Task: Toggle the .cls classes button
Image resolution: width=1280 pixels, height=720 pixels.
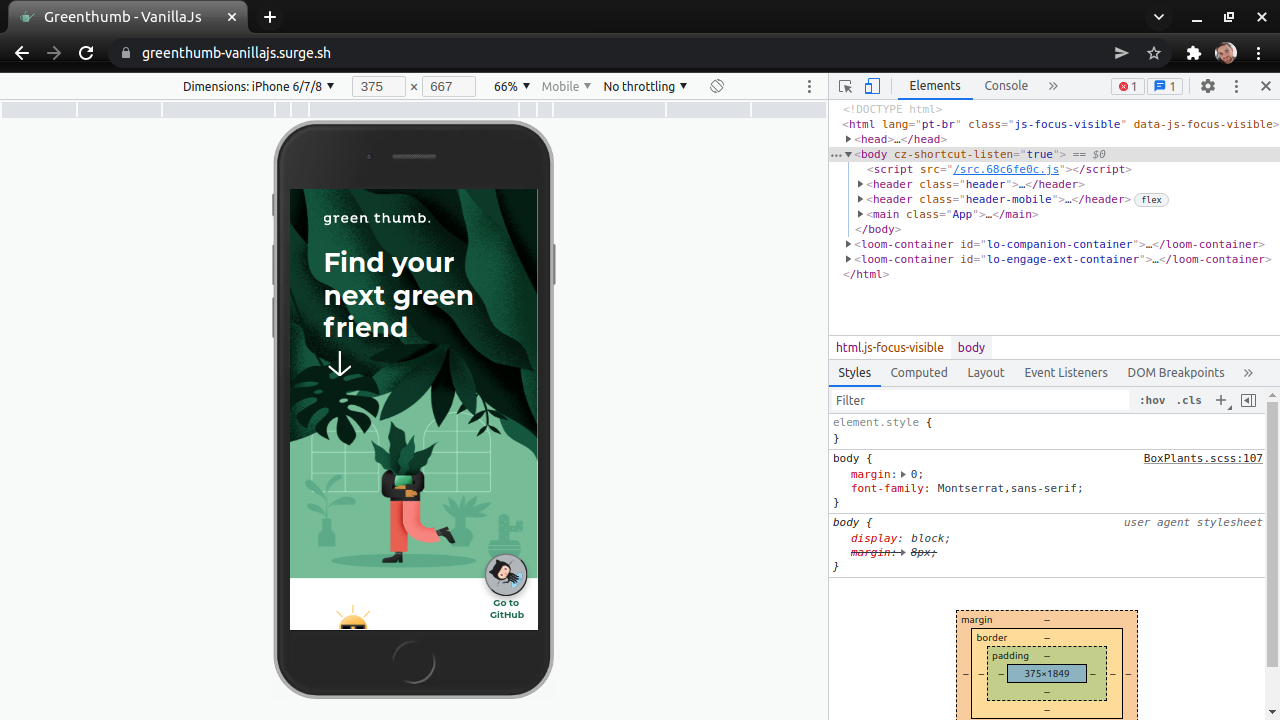Action: (x=1189, y=400)
